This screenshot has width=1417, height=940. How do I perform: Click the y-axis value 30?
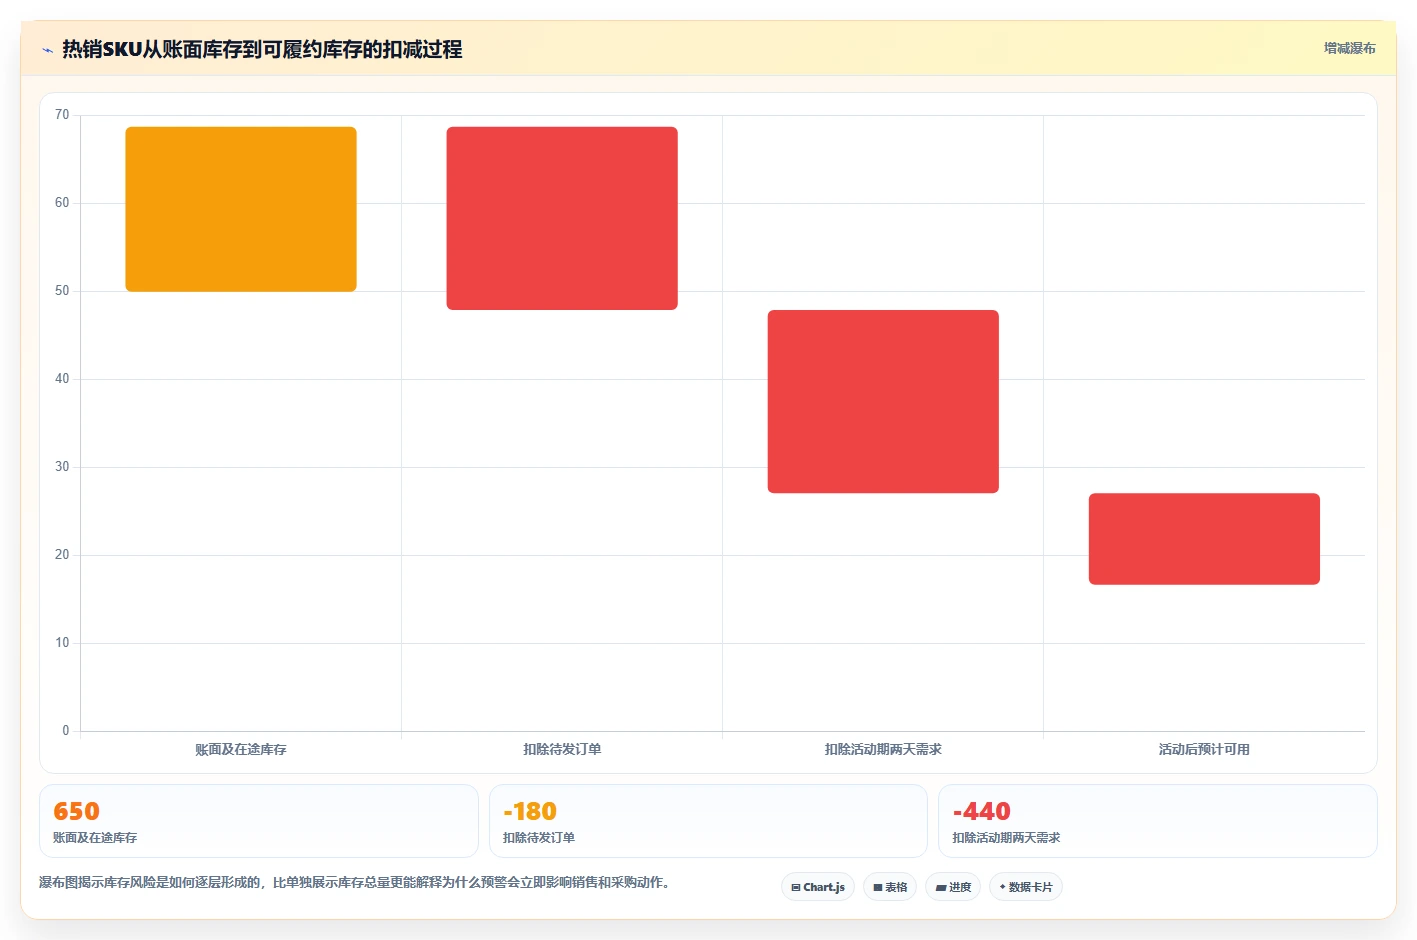pyautogui.click(x=62, y=467)
